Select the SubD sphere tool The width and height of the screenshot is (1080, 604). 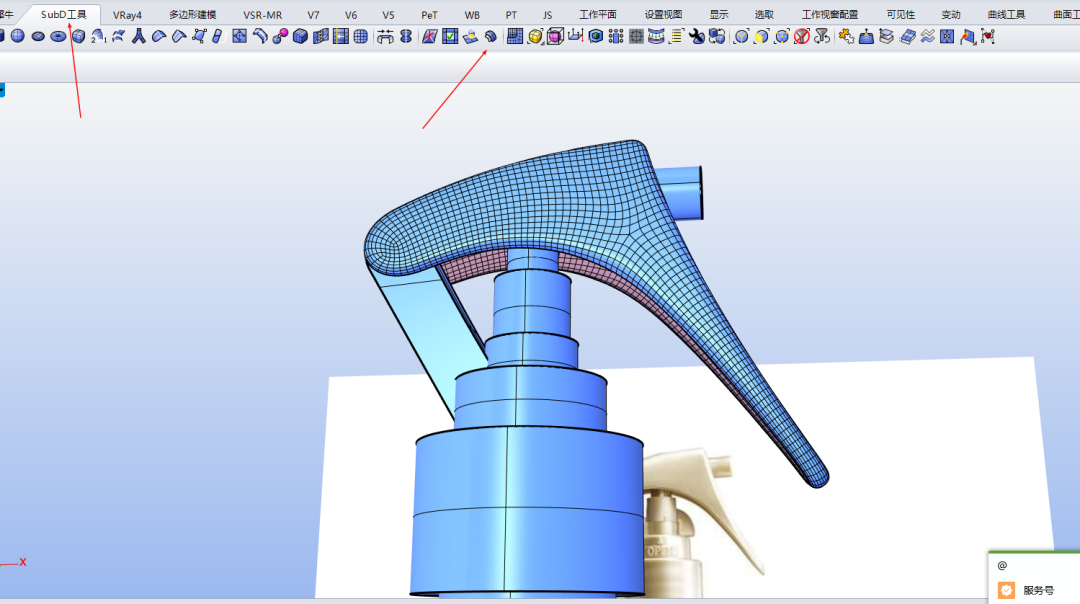coord(18,37)
